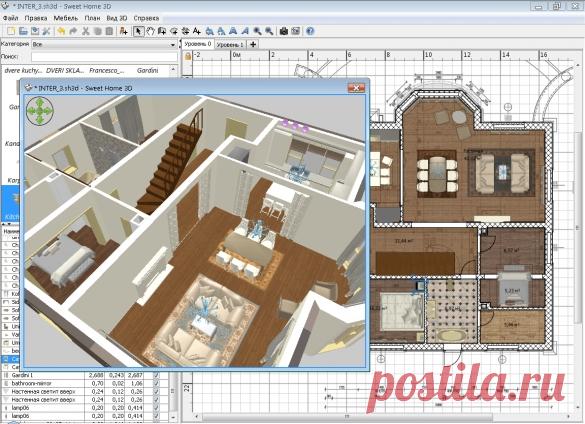Click the Create photo camera icon
The height and width of the screenshot is (424, 585).
tap(284, 31)
